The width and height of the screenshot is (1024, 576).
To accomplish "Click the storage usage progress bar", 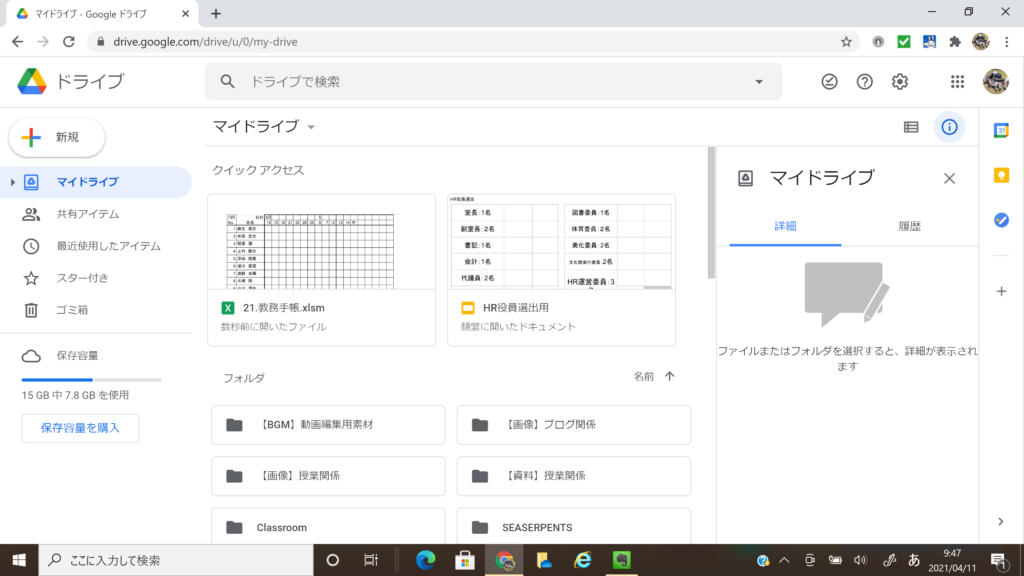I will point(91,379).
